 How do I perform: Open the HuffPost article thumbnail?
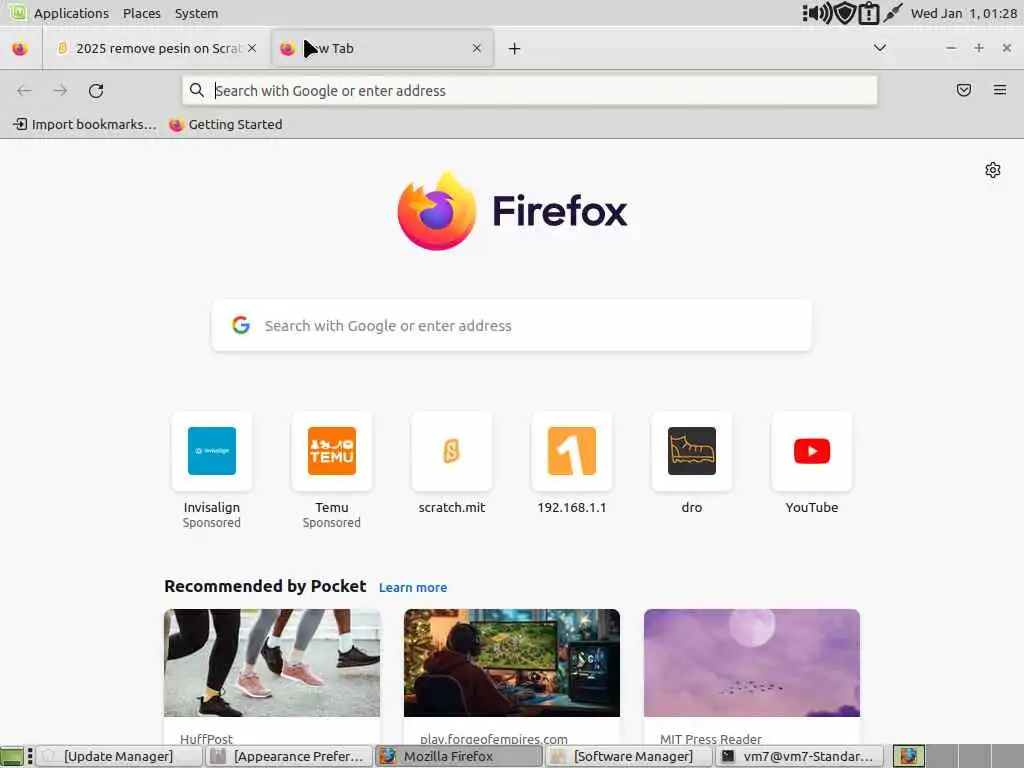click(x=272, y=663)
